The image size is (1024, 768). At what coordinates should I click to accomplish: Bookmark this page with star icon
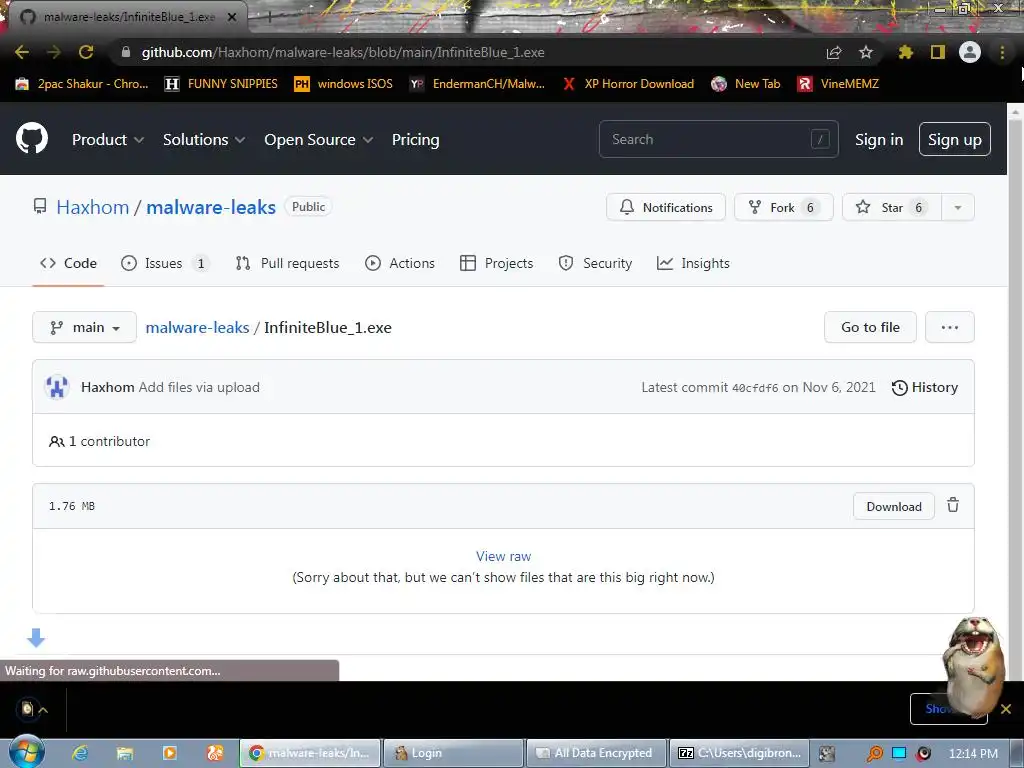tap(866, 52)
